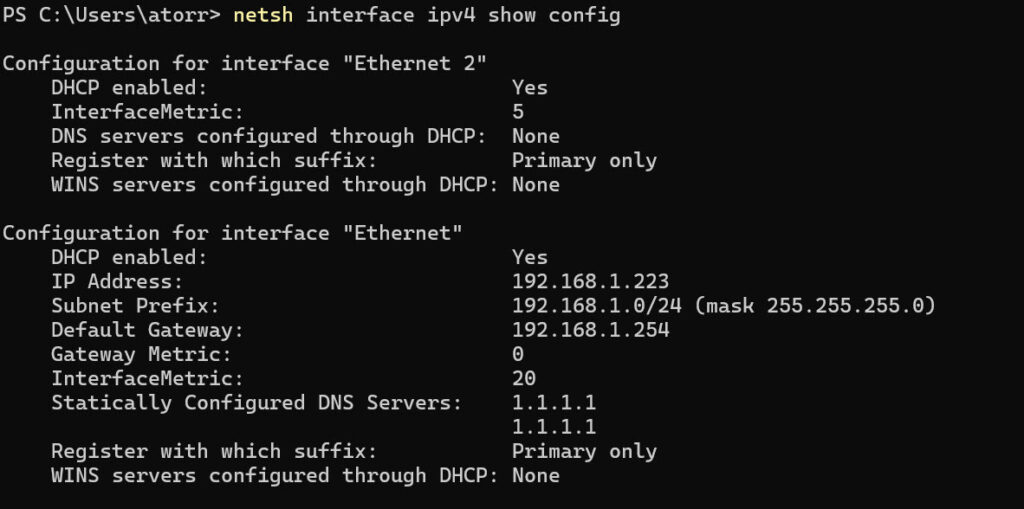Viewport: 1024px width, 509px height.
Task: Click the "IP Address:" label
Action: click(118, 282)
